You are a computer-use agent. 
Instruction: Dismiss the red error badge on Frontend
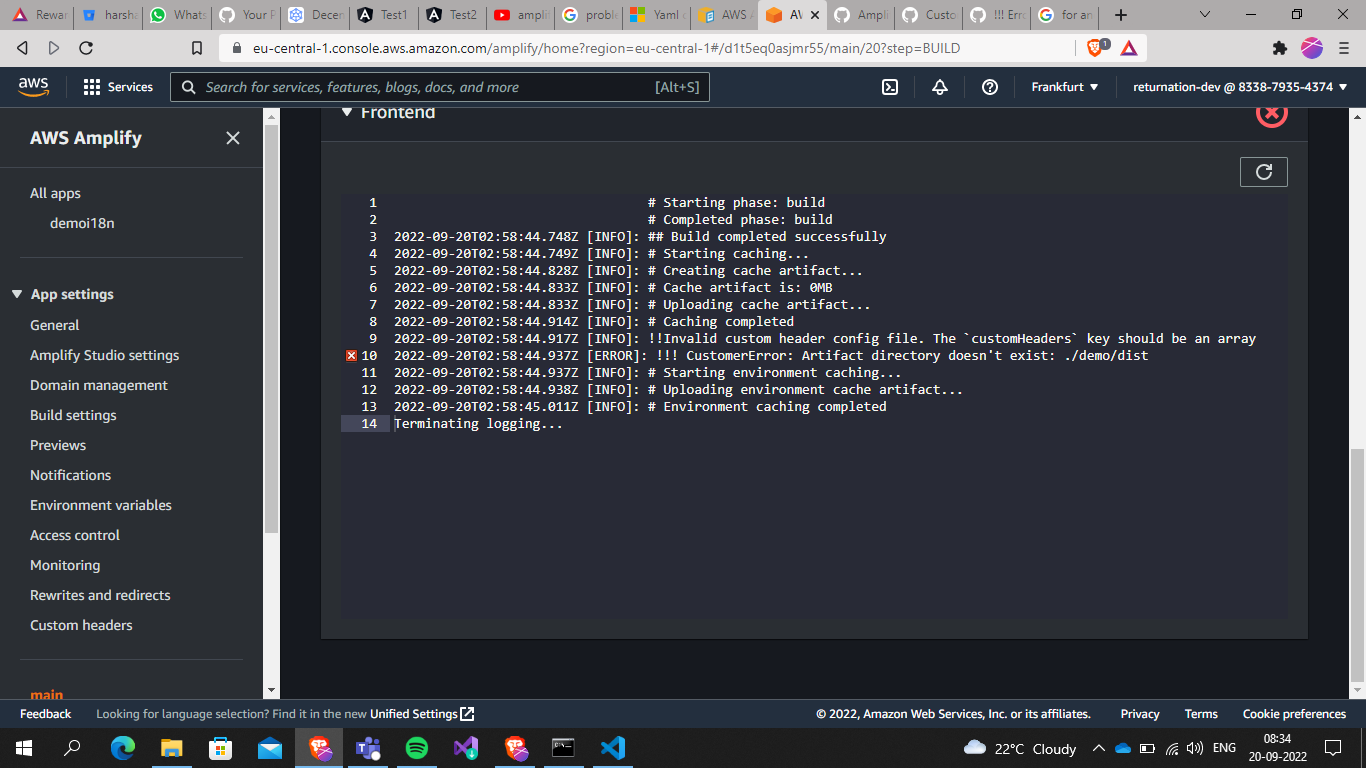click(x=1270, y=113)
